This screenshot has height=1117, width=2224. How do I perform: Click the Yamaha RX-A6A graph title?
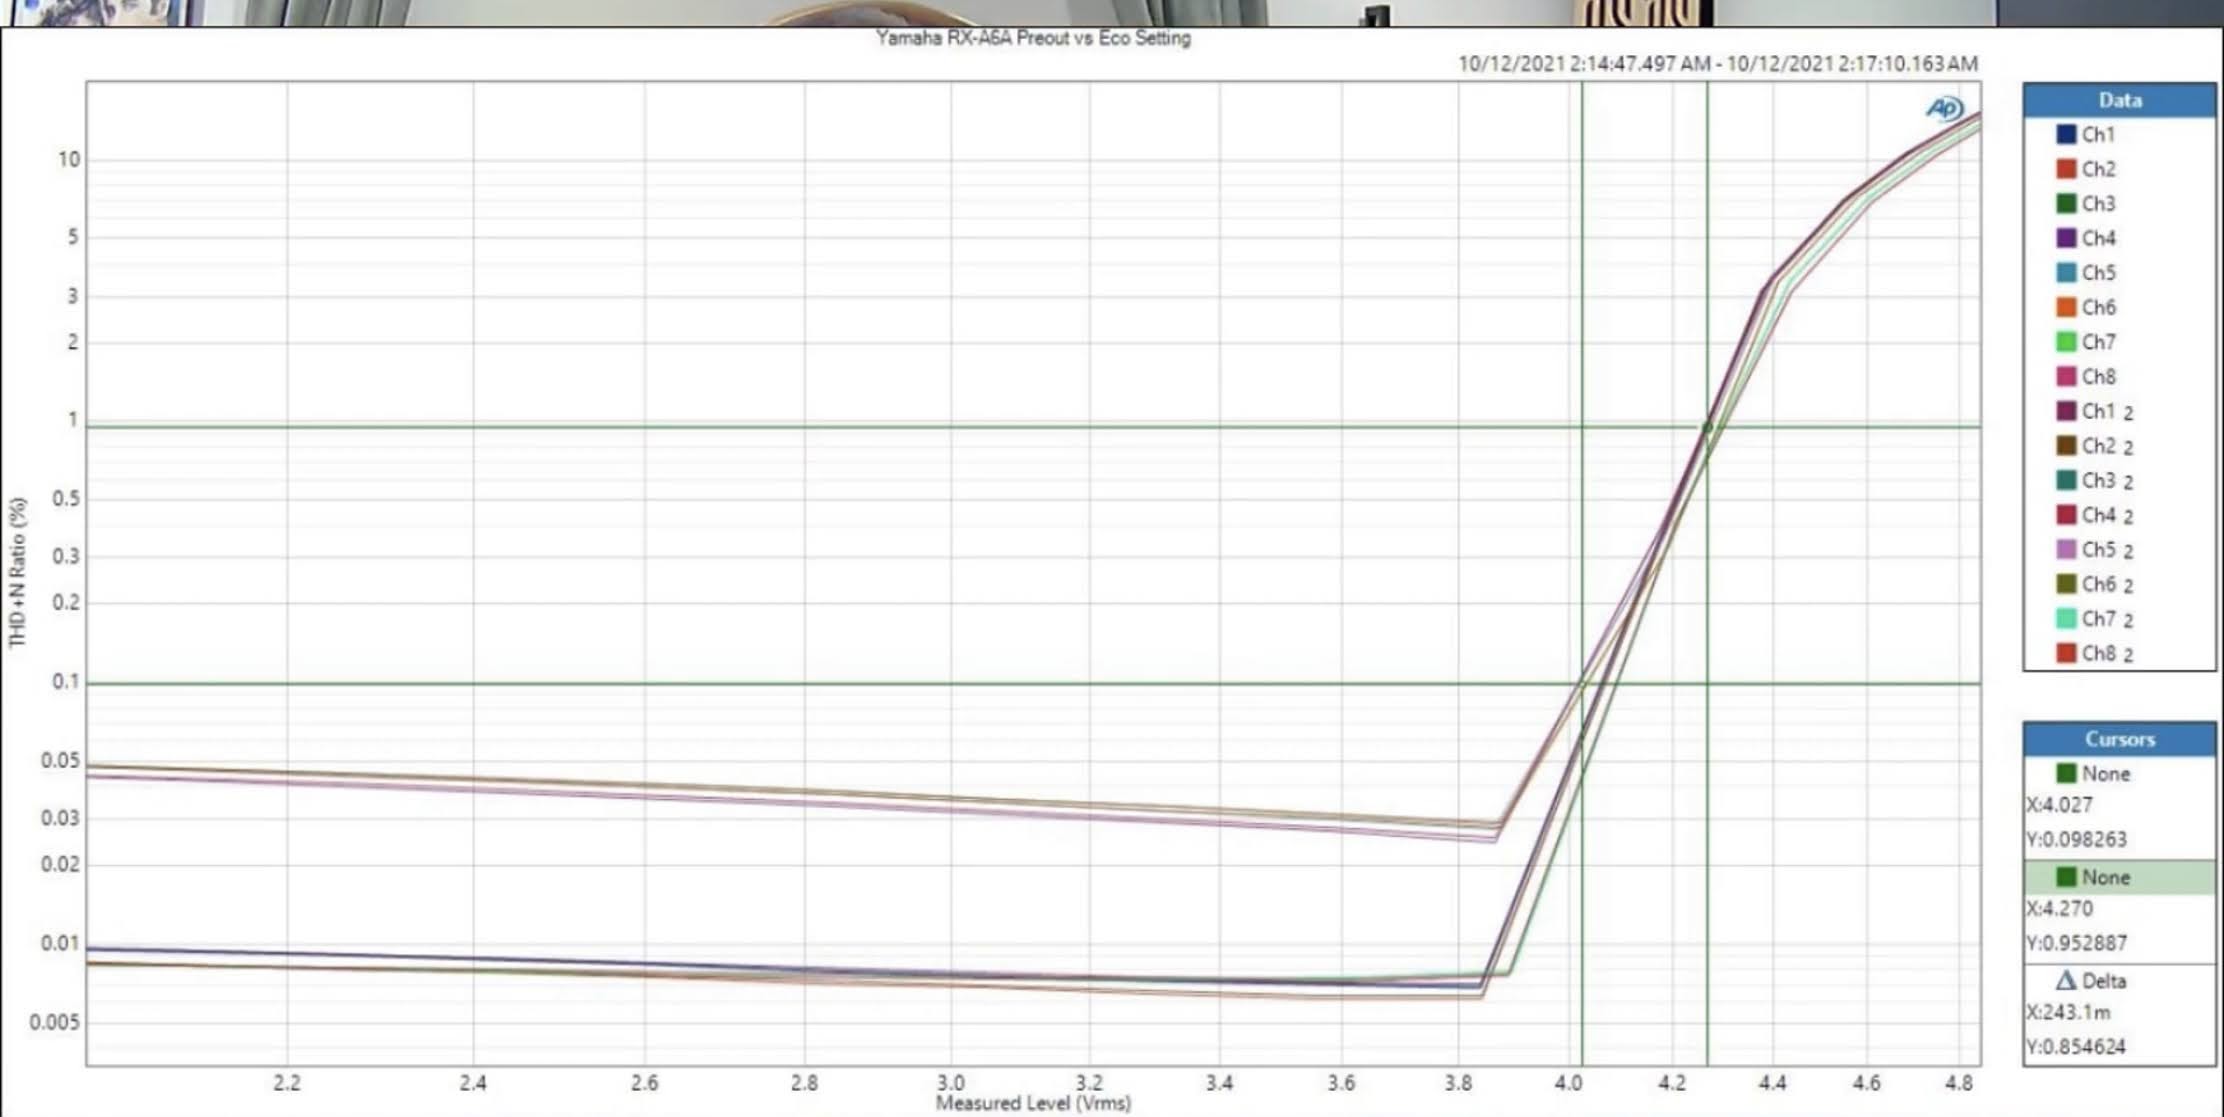[1033, 38]
